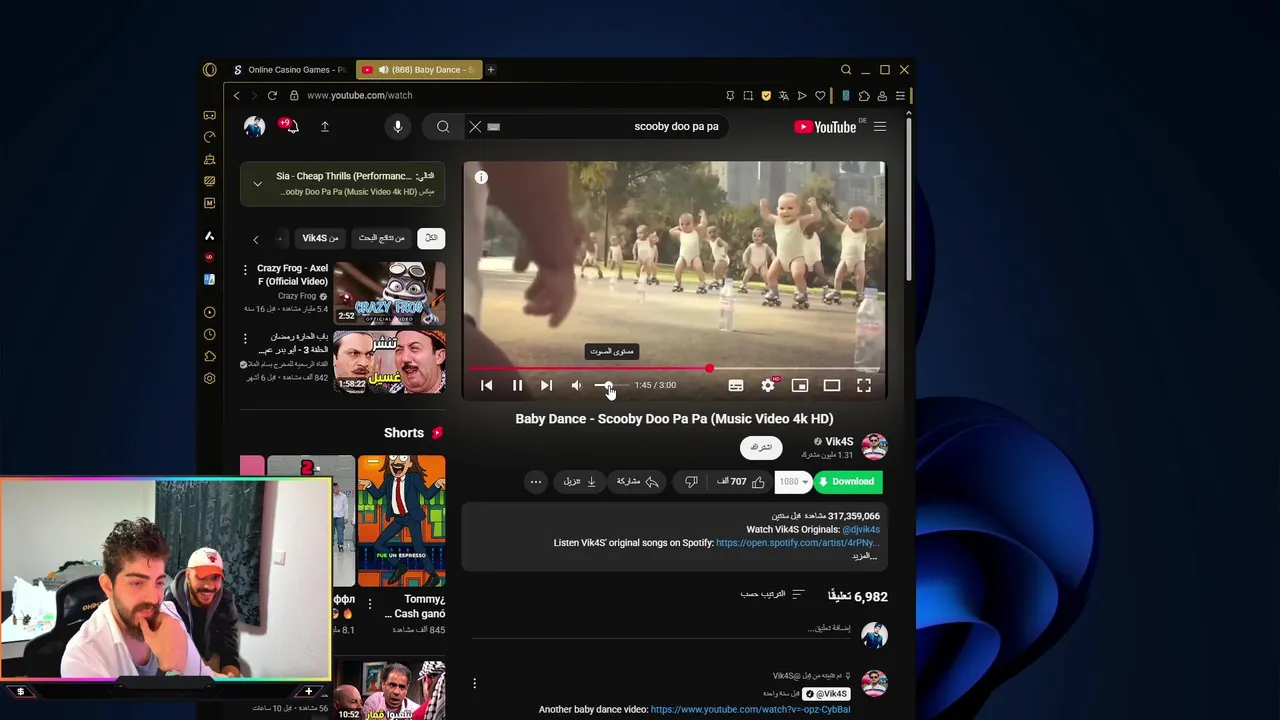Open the 1080 quality dropdown
The height and width of the screenshot is (720, 1280).
click(793, 482)
